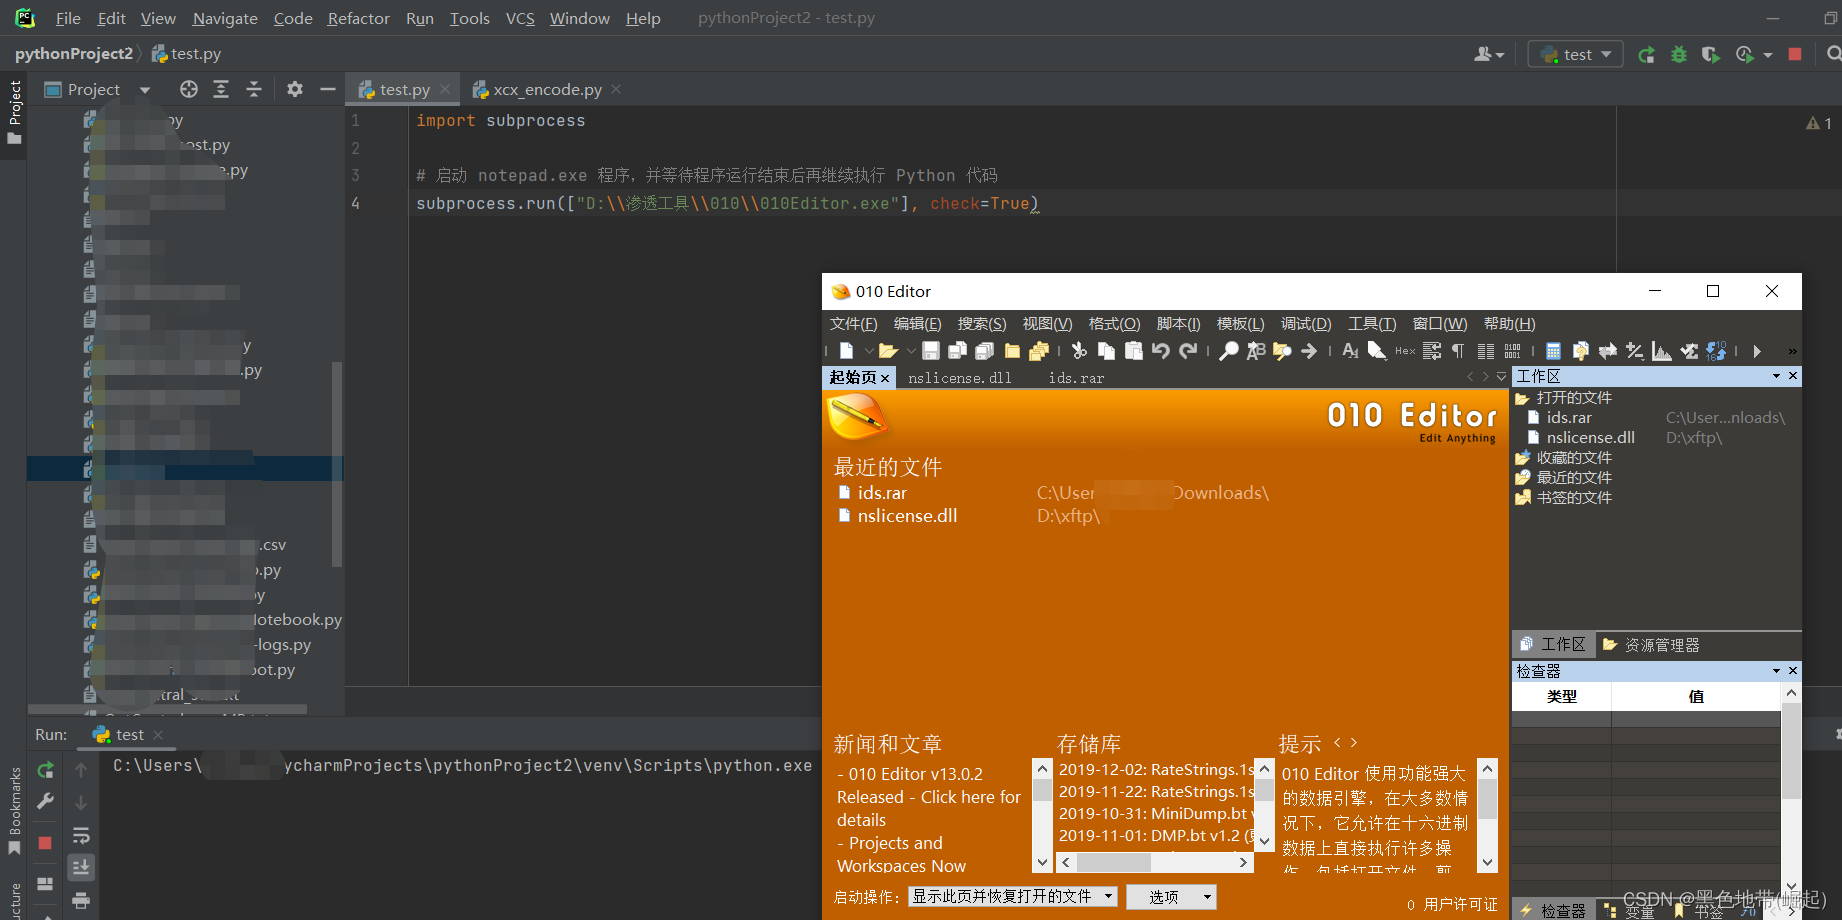Viewport: 1842px width, 920px height.
Task: Switch to ids.rar tab in 010 Editor
Action: click(x=1076, y=378)
